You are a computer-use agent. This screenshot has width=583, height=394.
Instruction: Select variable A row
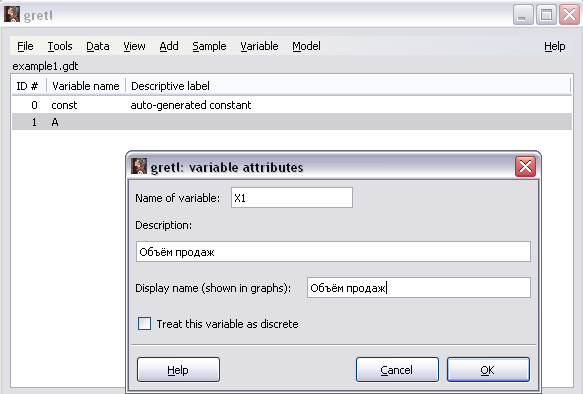point(292,122)
